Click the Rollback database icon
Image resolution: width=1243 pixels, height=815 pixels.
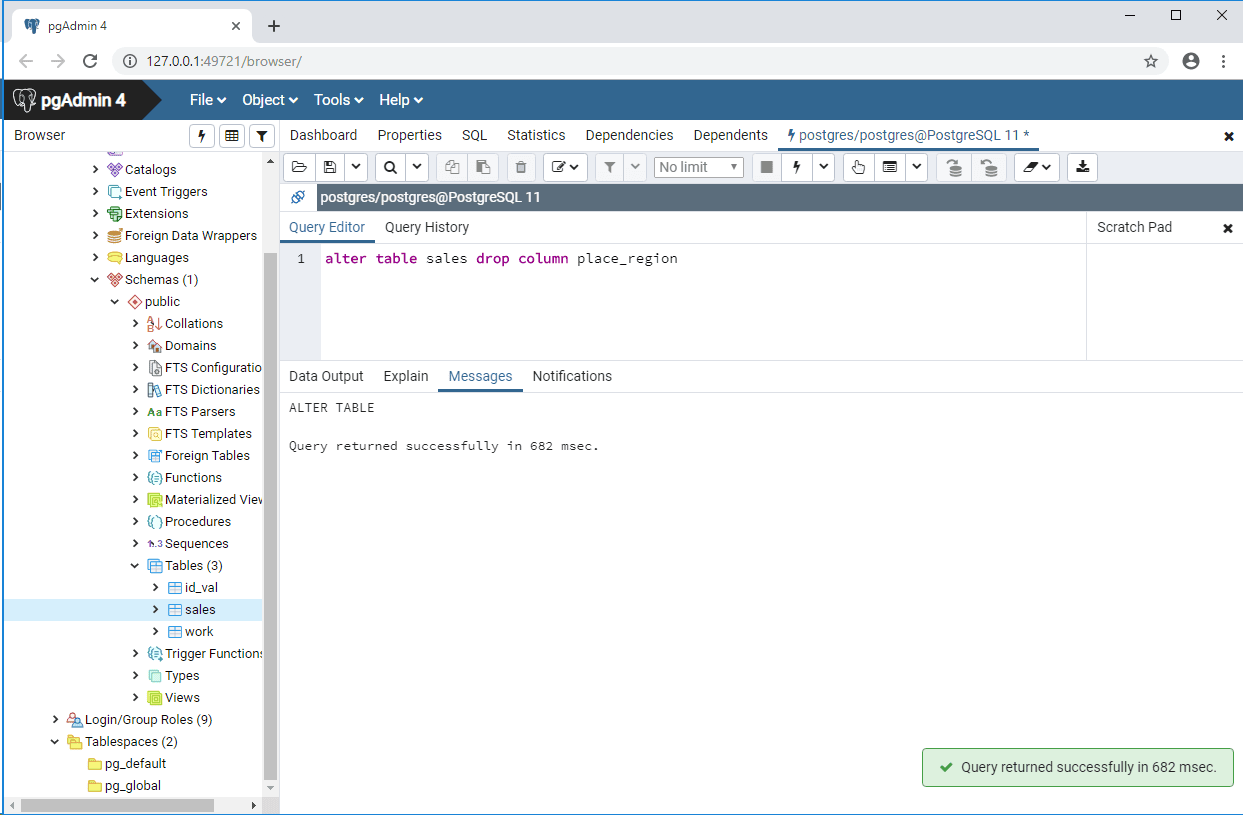click(x=989, y=167)
